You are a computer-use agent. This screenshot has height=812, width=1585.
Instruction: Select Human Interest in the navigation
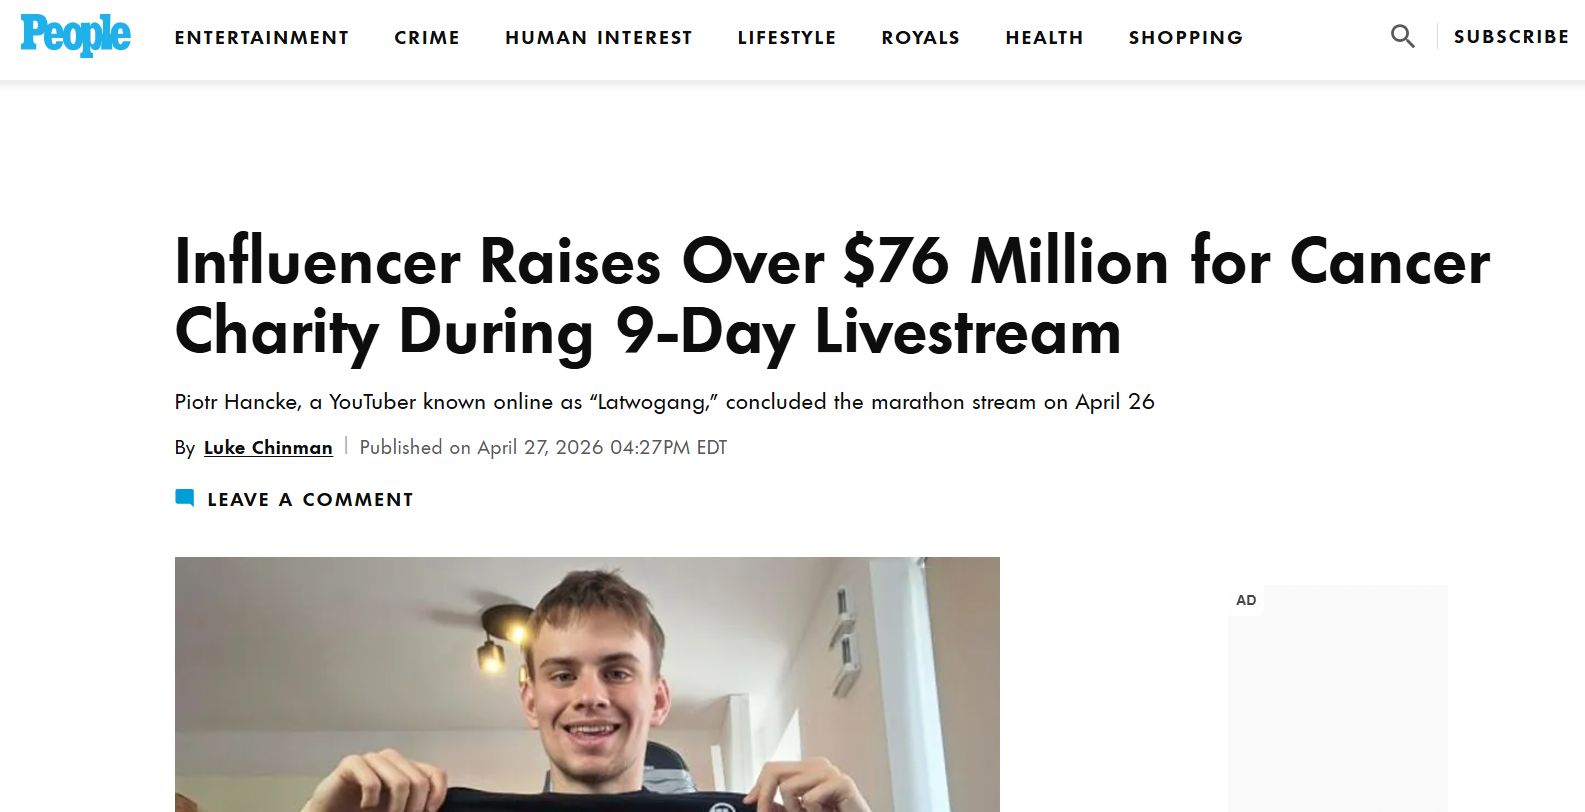click(x=598, y=38)
